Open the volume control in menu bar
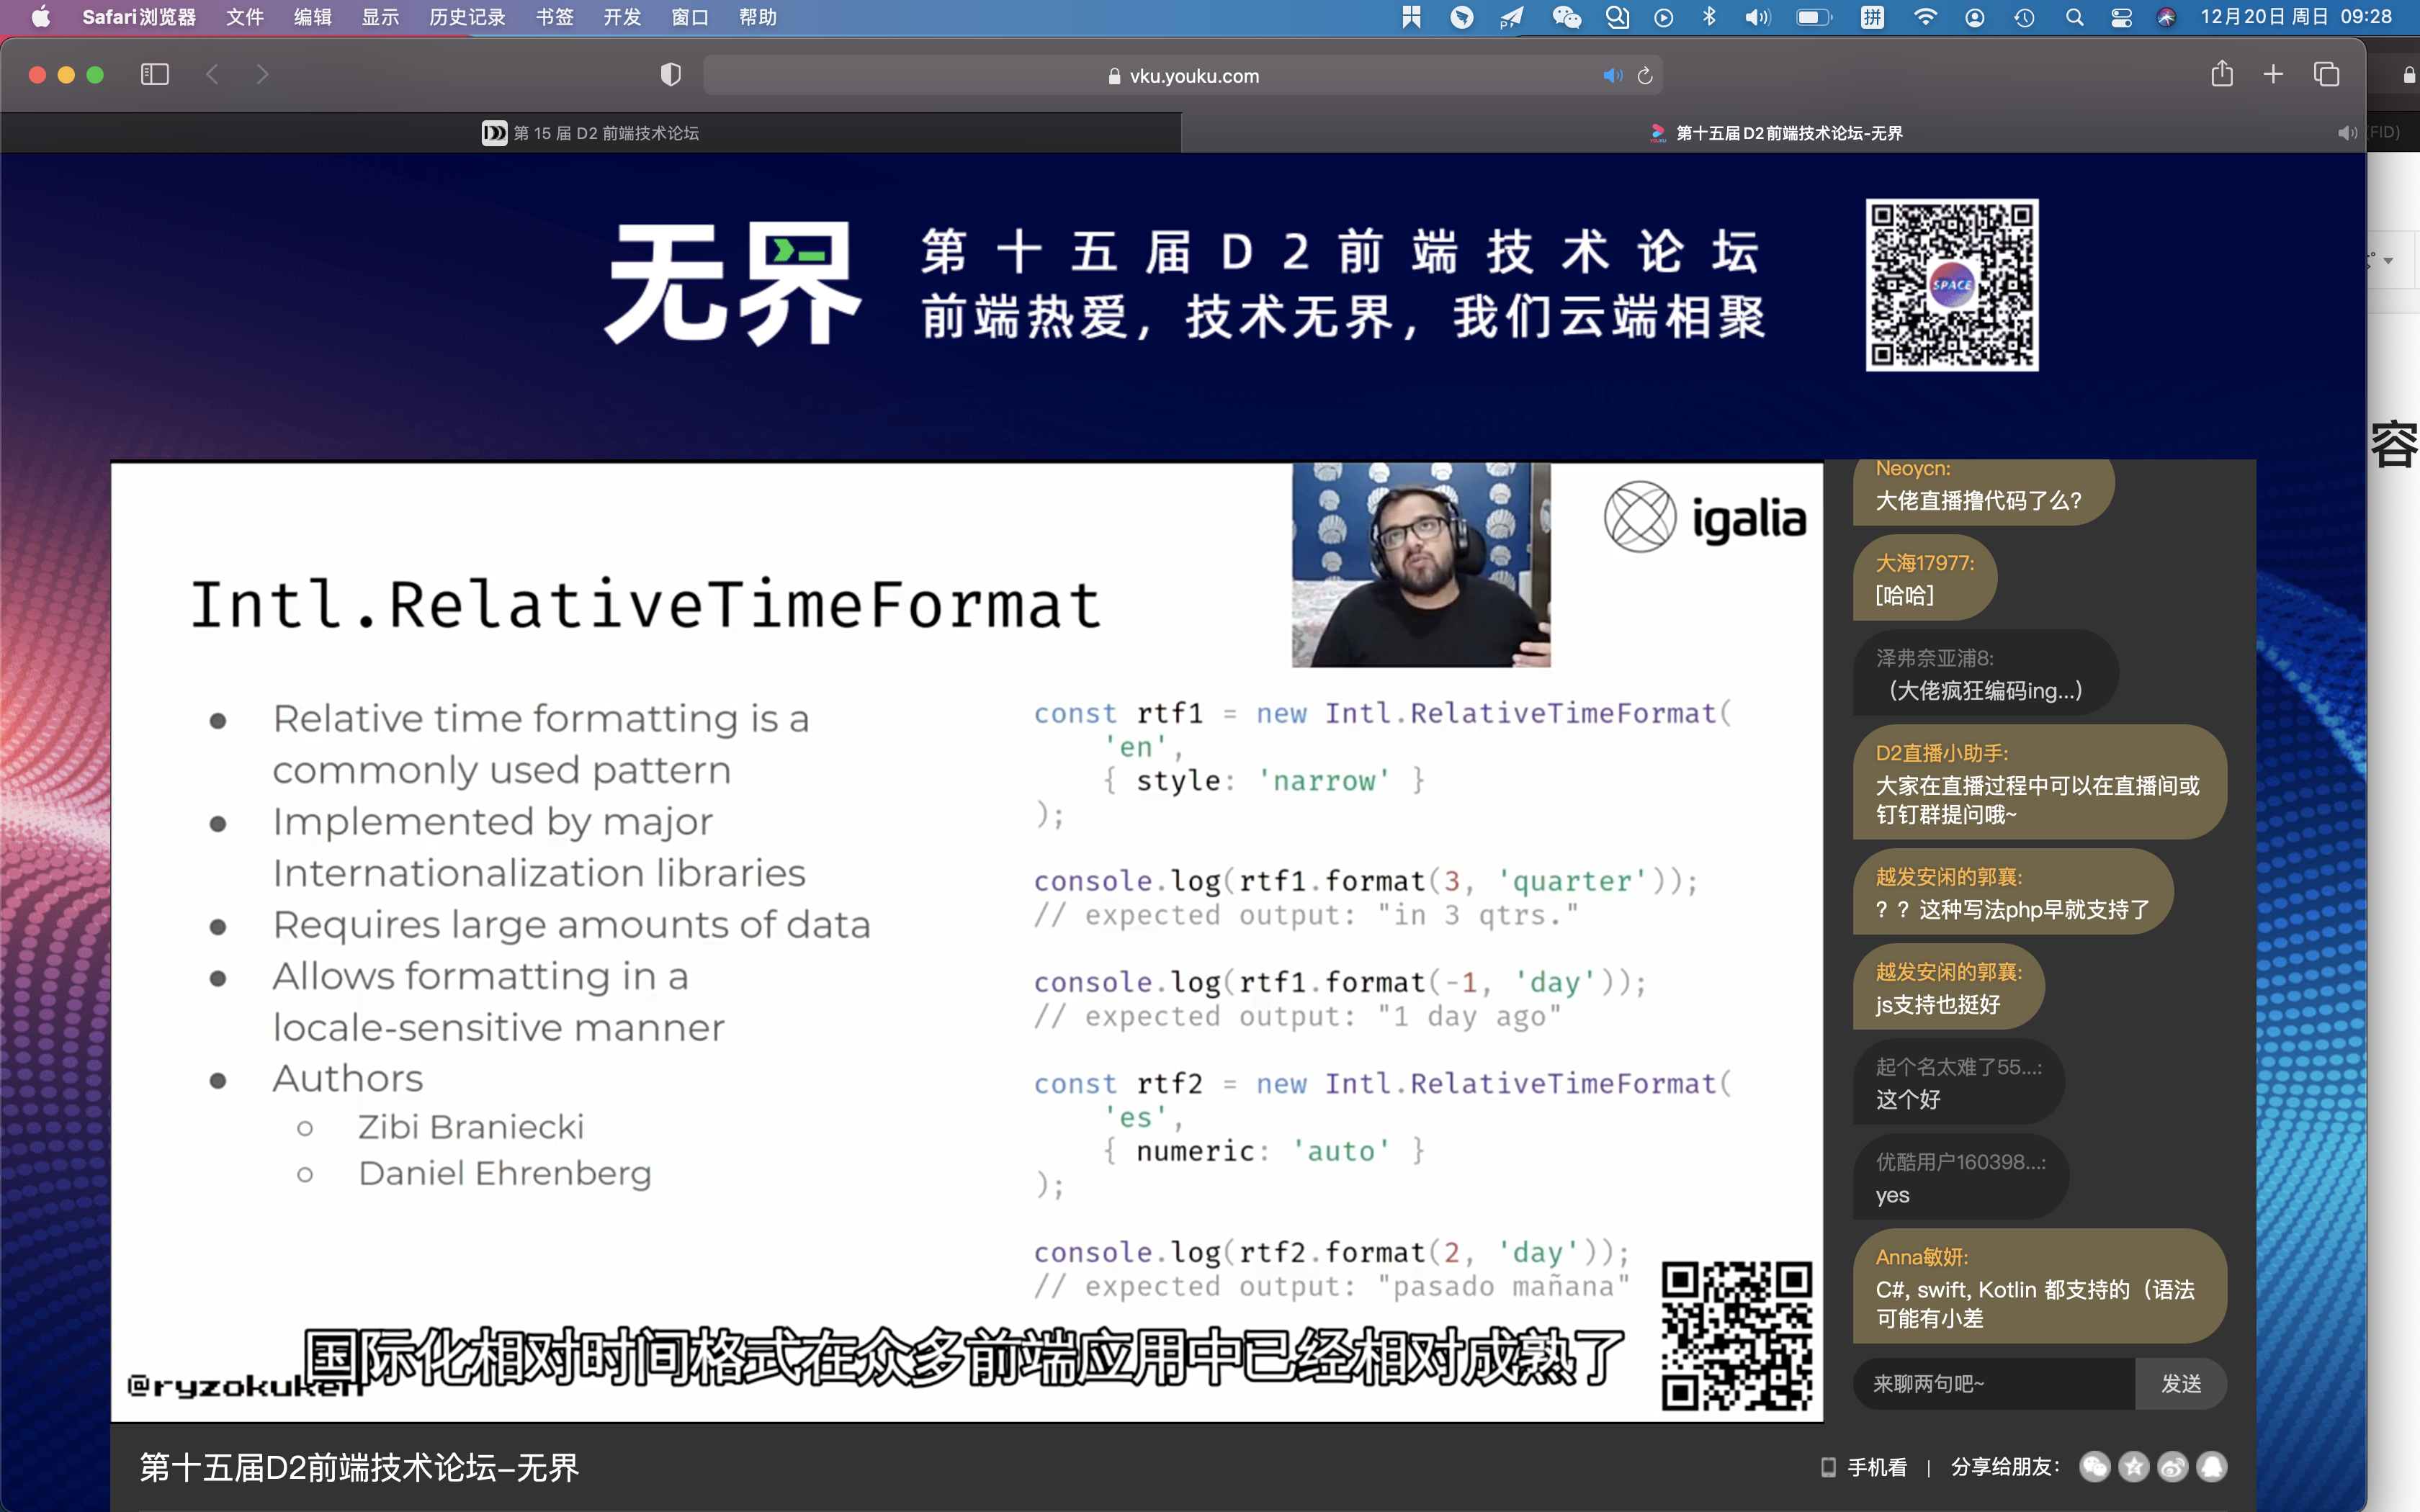 point(1757,17)
